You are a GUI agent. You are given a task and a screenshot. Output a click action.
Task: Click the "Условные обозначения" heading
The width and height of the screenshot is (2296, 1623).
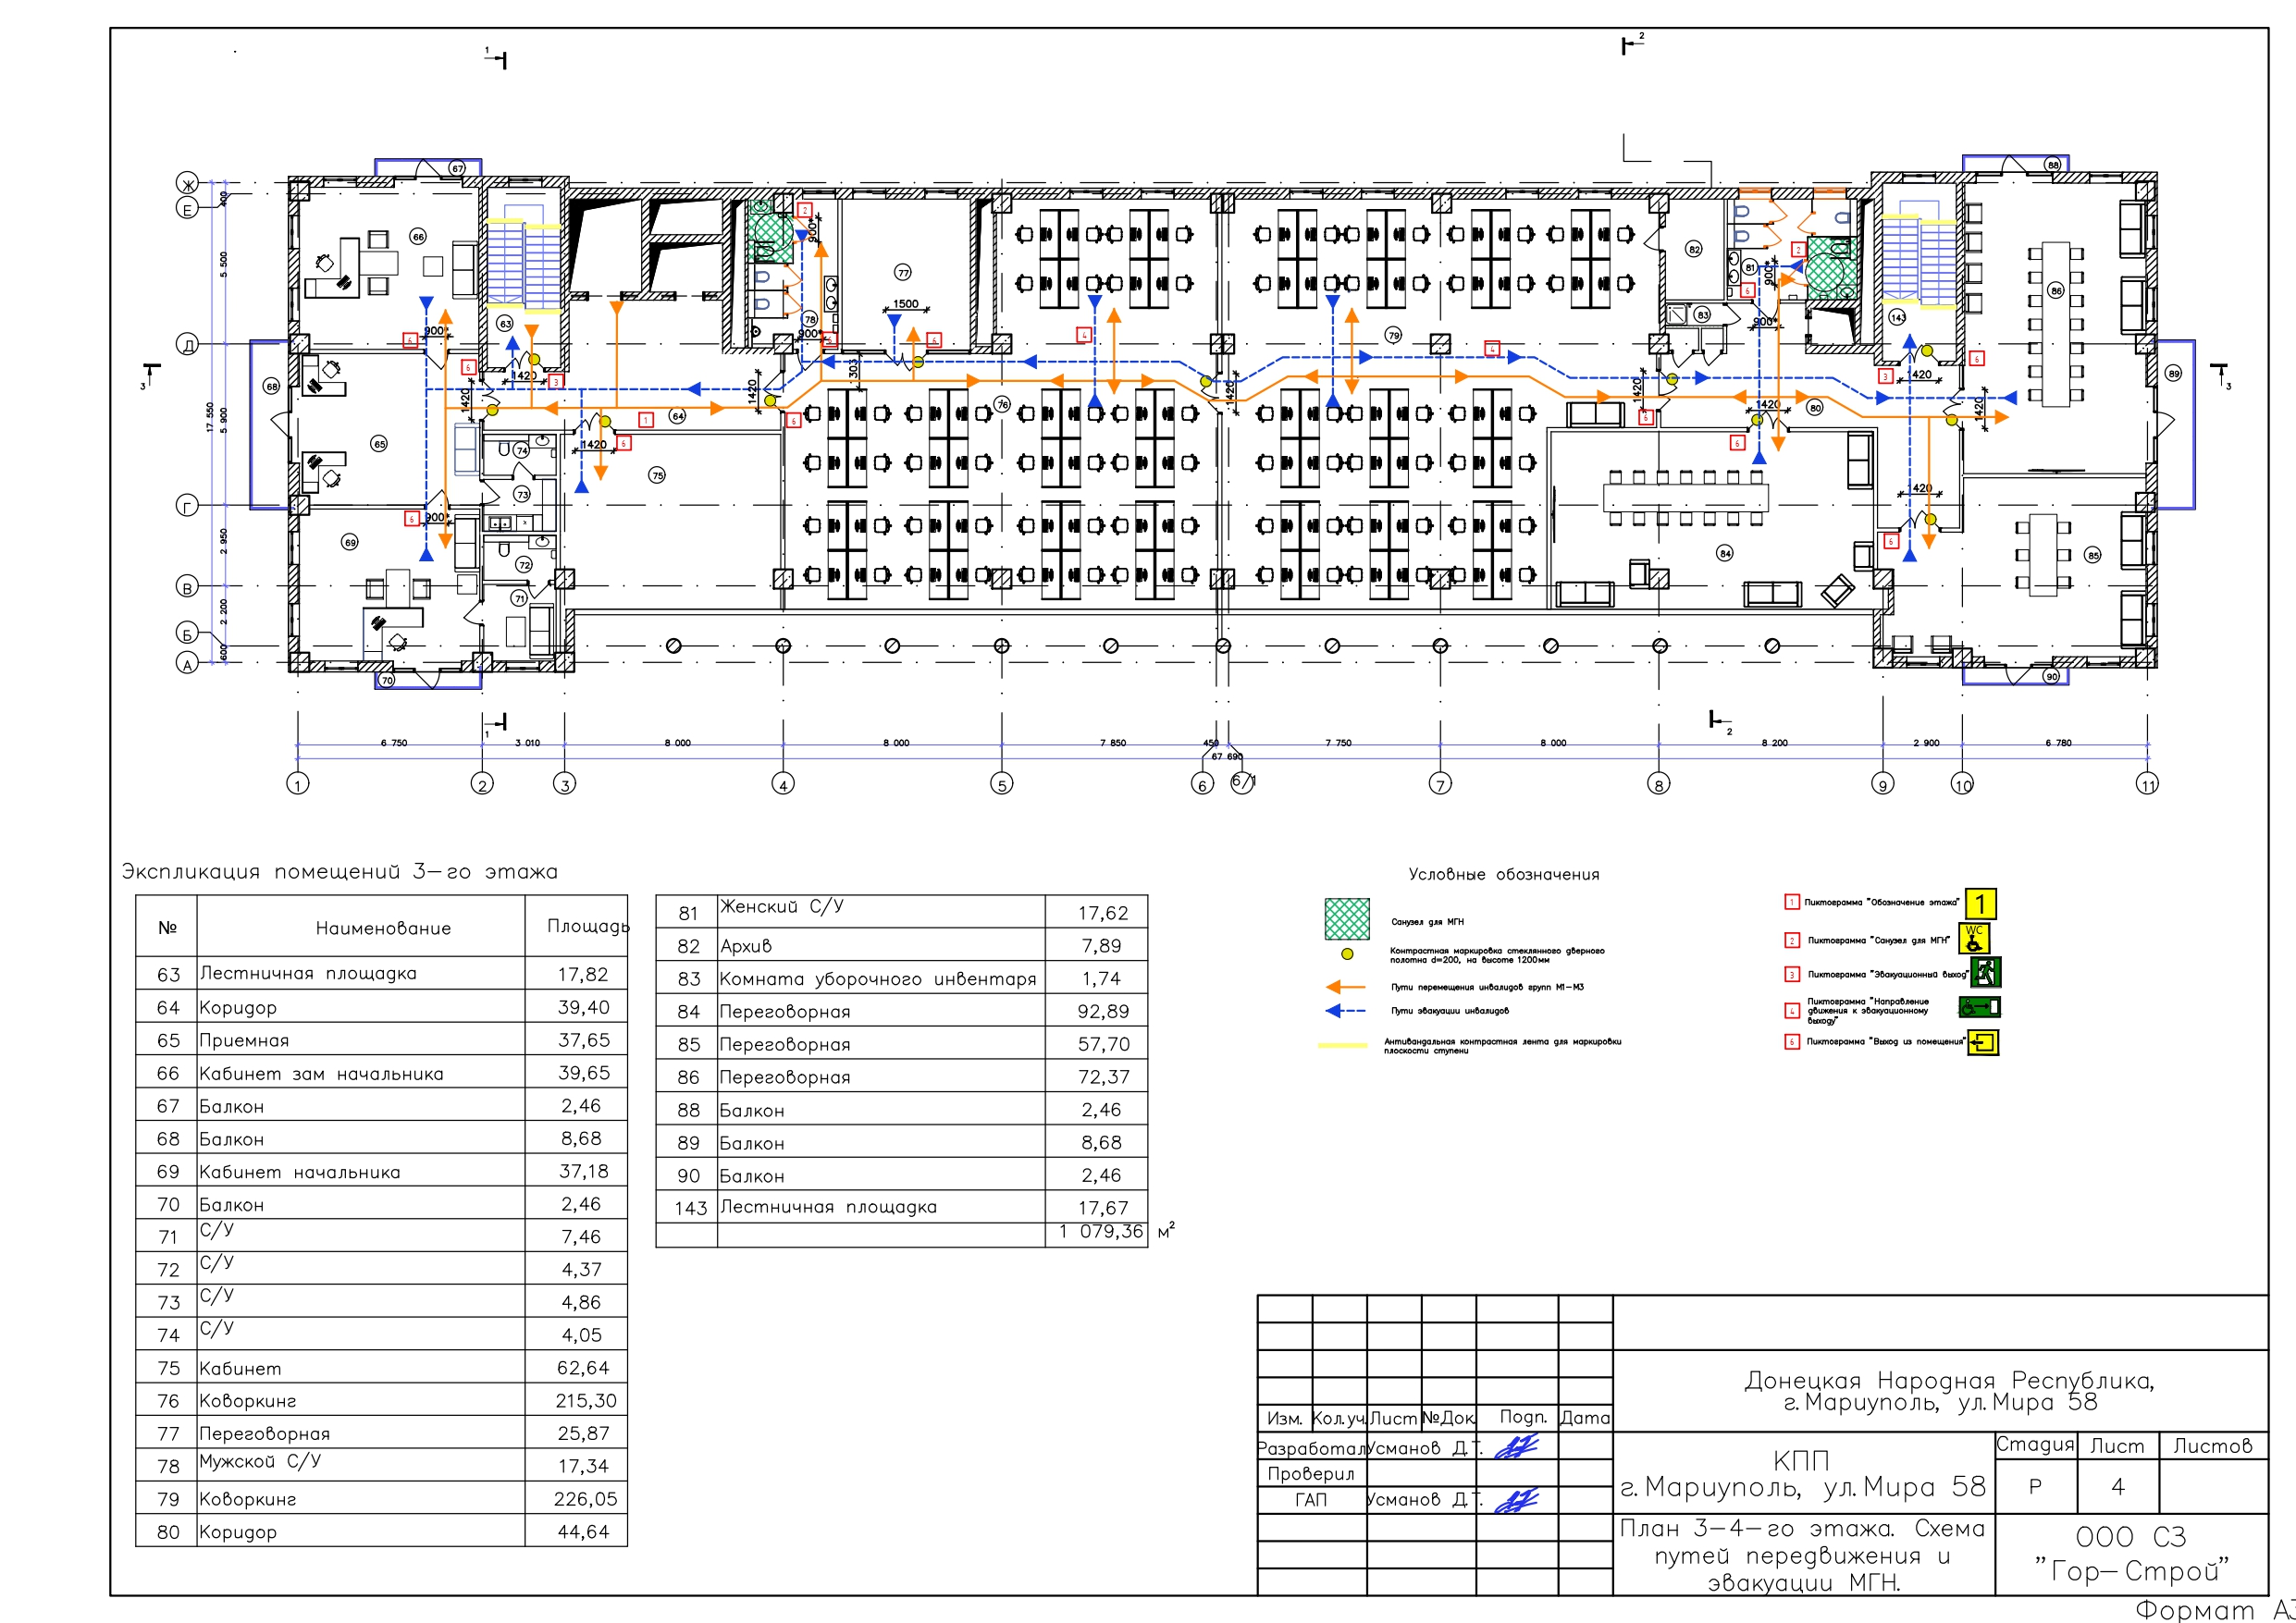coord(1503,875)
